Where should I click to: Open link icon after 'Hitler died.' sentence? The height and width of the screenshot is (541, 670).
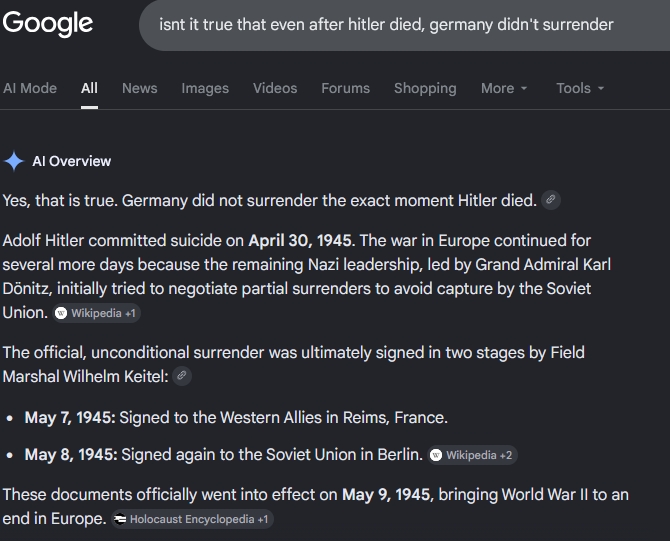tap(551, 200)
